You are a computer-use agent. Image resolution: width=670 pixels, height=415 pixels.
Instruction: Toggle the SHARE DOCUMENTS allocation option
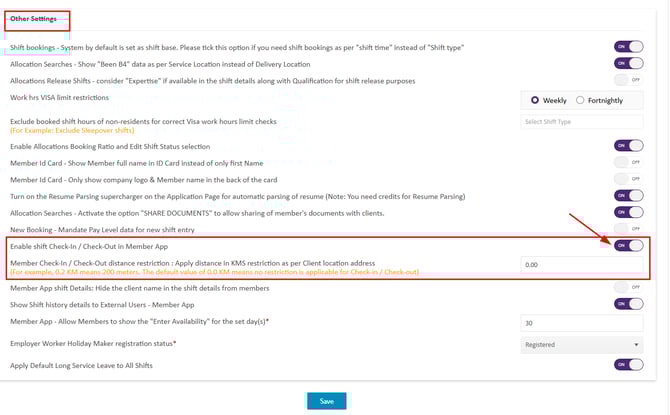[x=628, y=212]
